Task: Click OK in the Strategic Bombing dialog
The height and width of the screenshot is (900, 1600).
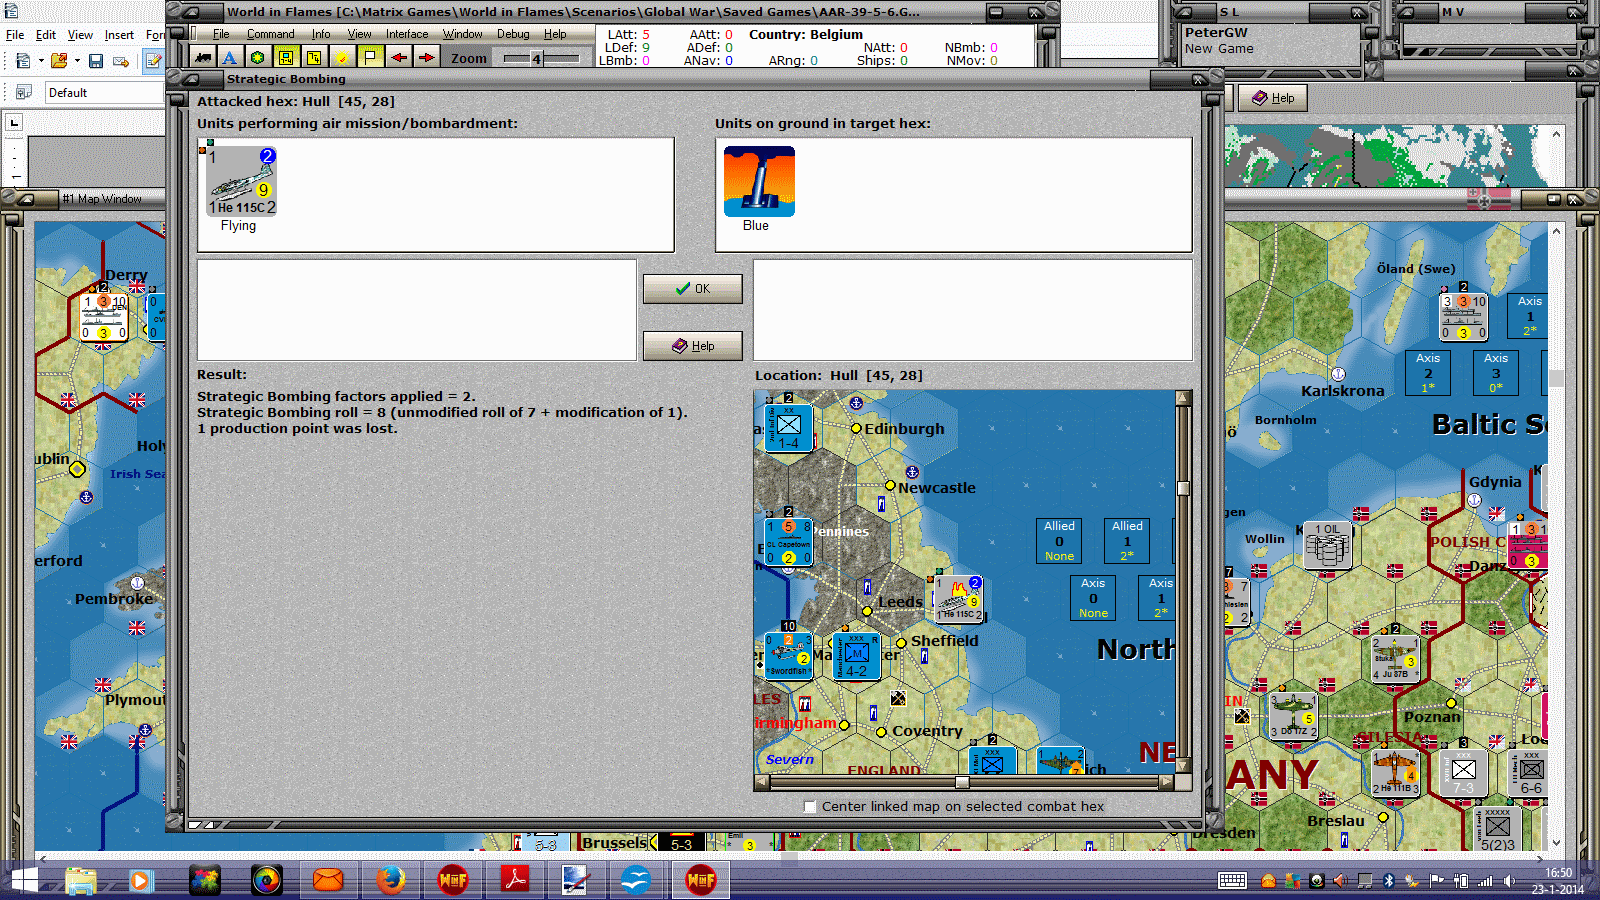Action: click(692, 289)
